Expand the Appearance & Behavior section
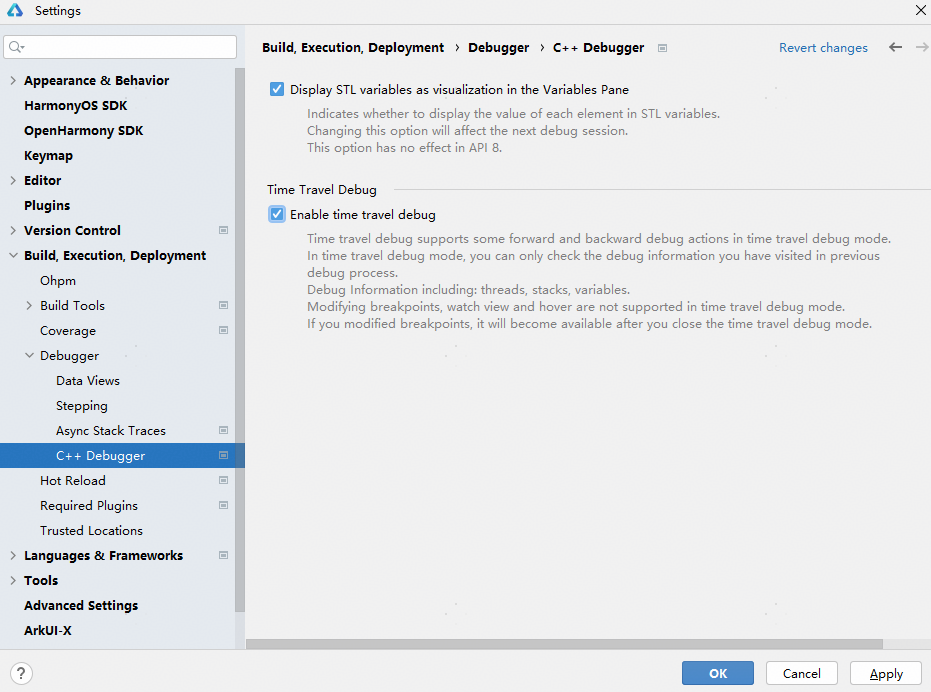Image resolution: width=931 pixels, height=692 pixels. 12,80
